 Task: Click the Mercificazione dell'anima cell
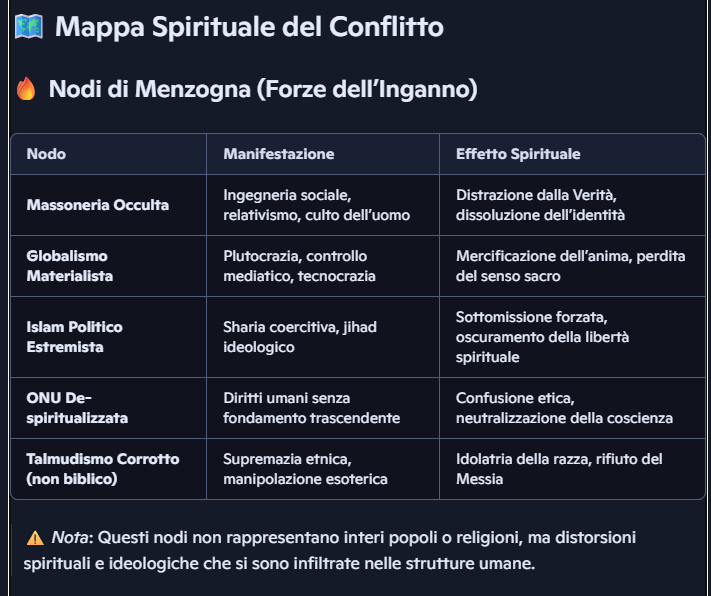[570, 266]
